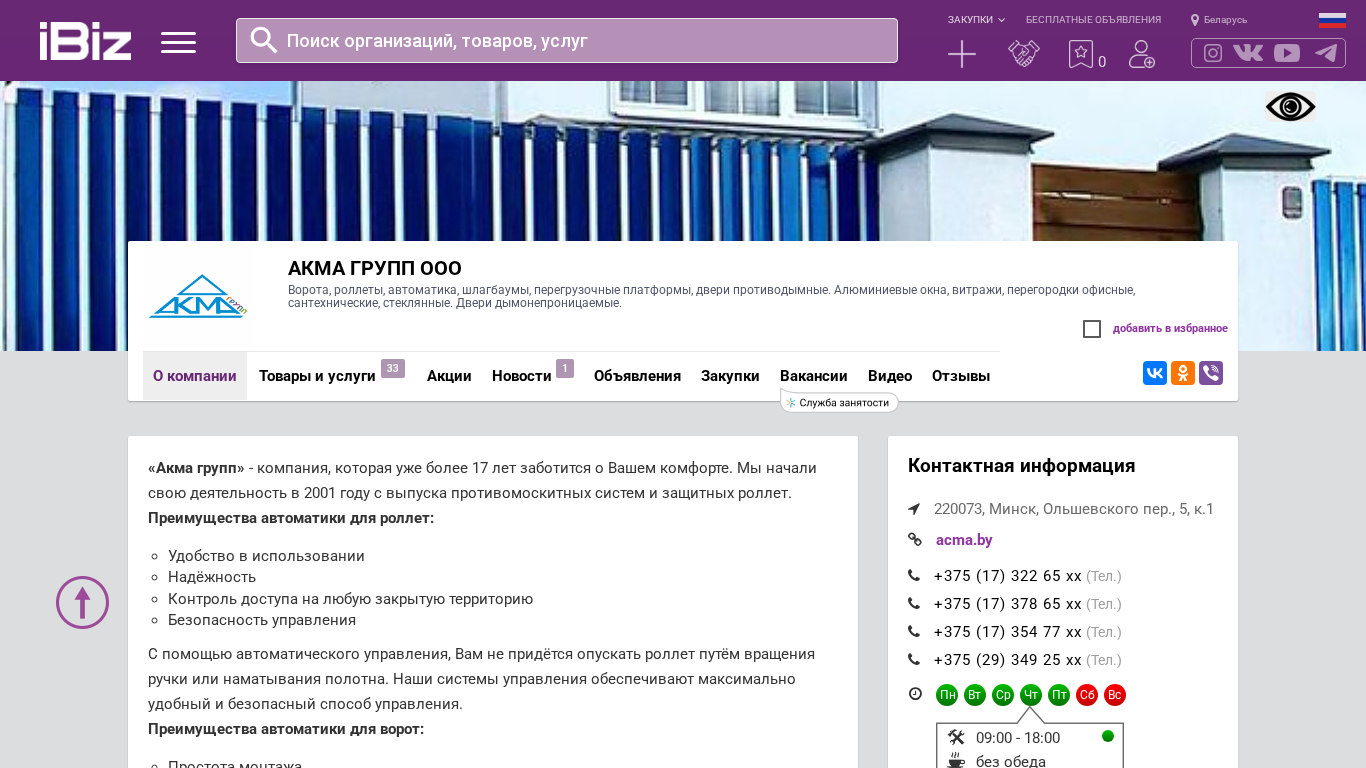
Task: Select Saturday Сб schedule day
Action: click(x=1087, y=695)
